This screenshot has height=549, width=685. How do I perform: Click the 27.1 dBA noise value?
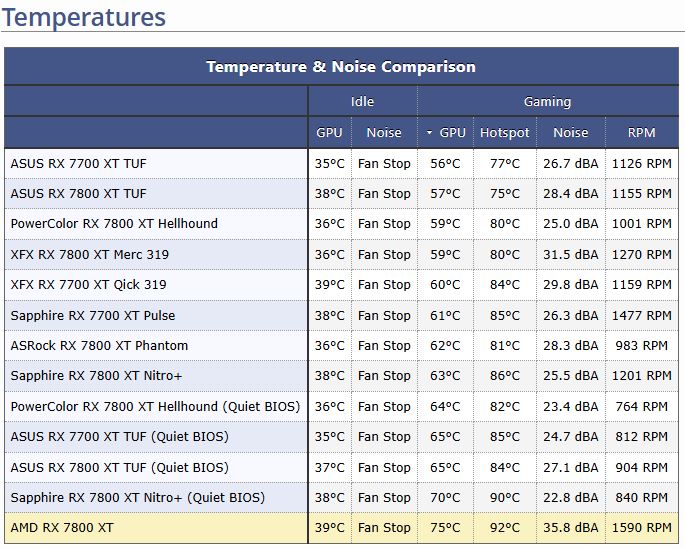pyautogui.click(x=571, y=467)
